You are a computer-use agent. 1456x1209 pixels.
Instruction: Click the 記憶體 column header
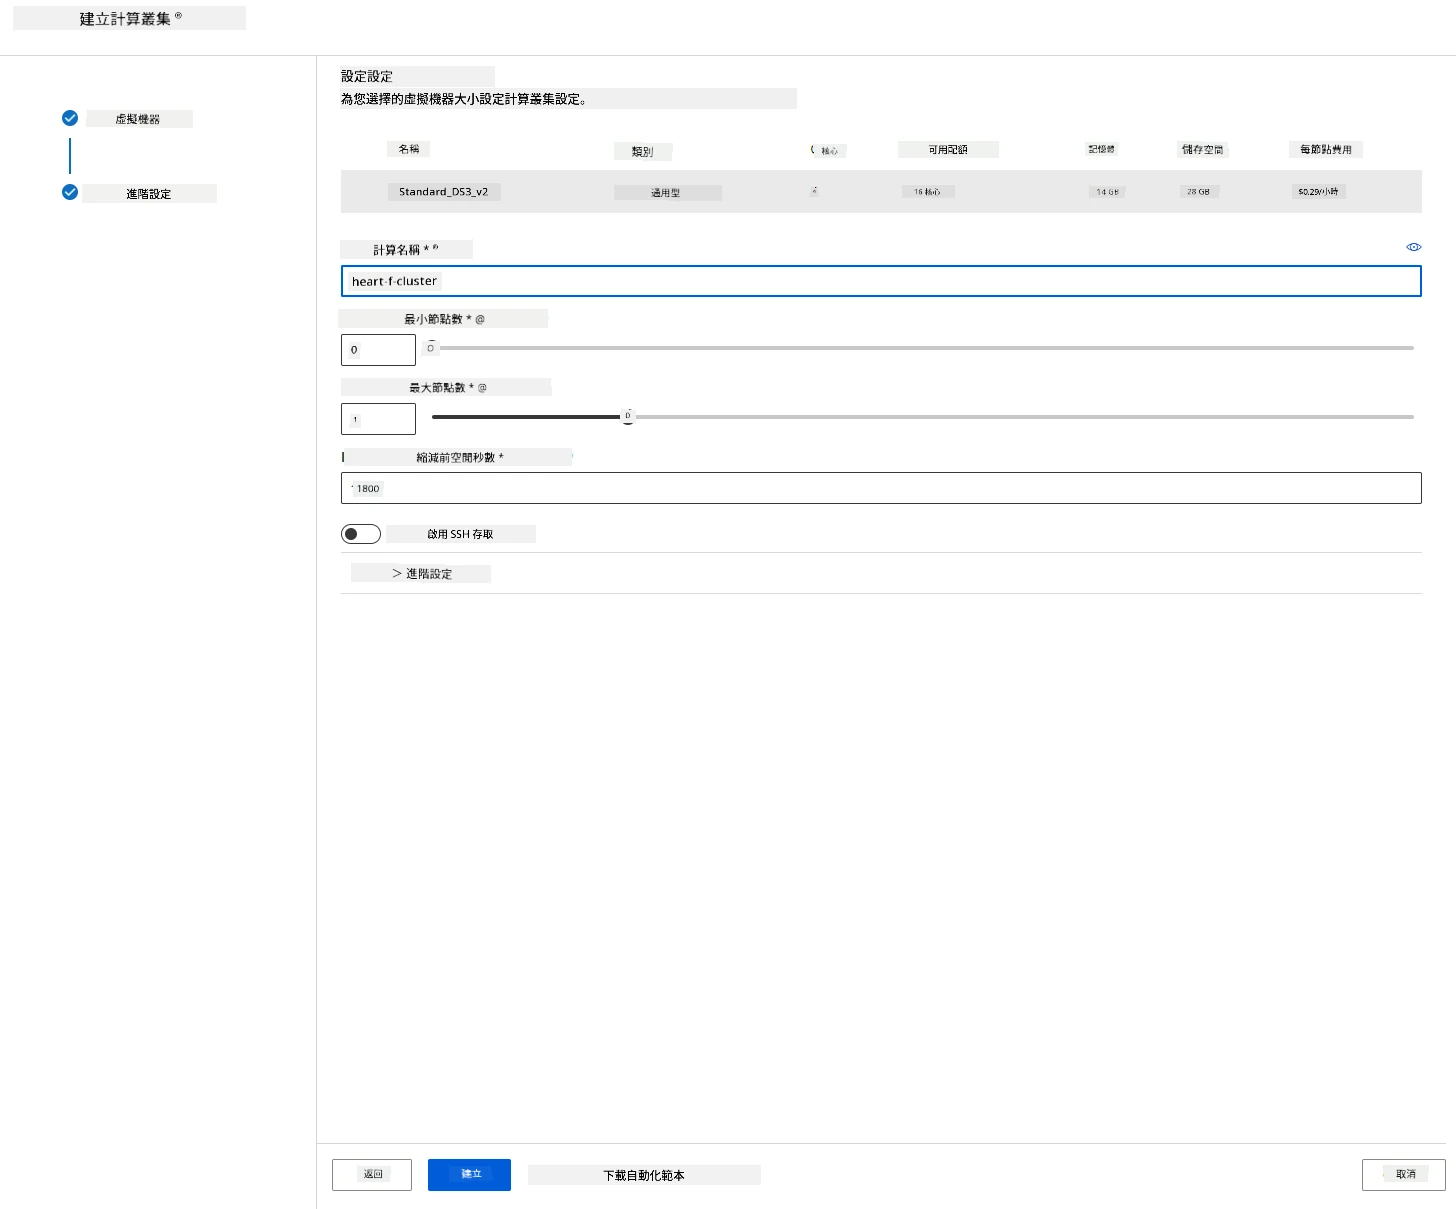(1102, 149)
